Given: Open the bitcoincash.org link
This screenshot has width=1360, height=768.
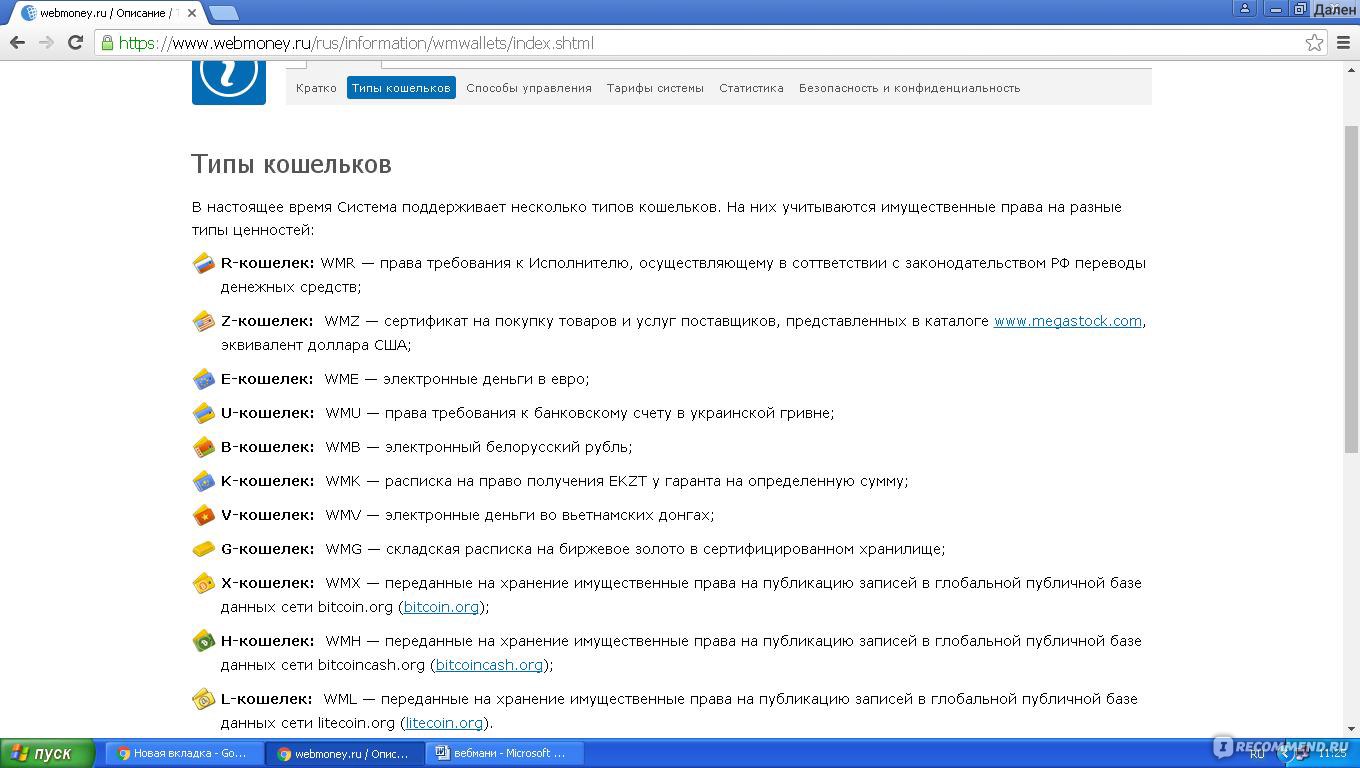Looking at the screenshot, I should [x=489, y=665].
